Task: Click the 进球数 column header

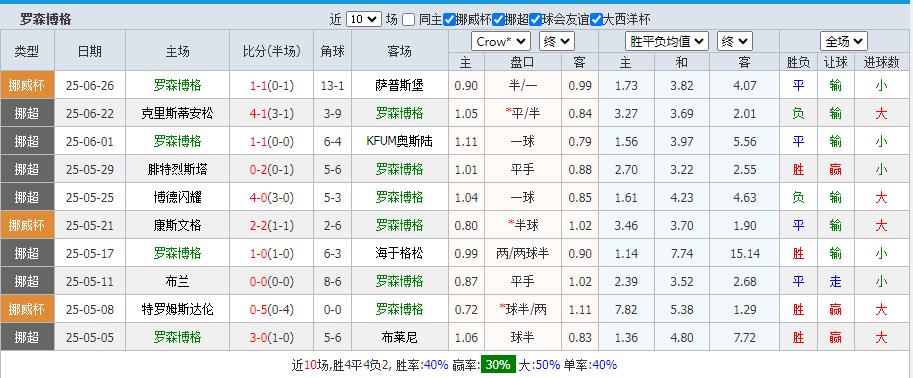Action: tap(882, 62)
